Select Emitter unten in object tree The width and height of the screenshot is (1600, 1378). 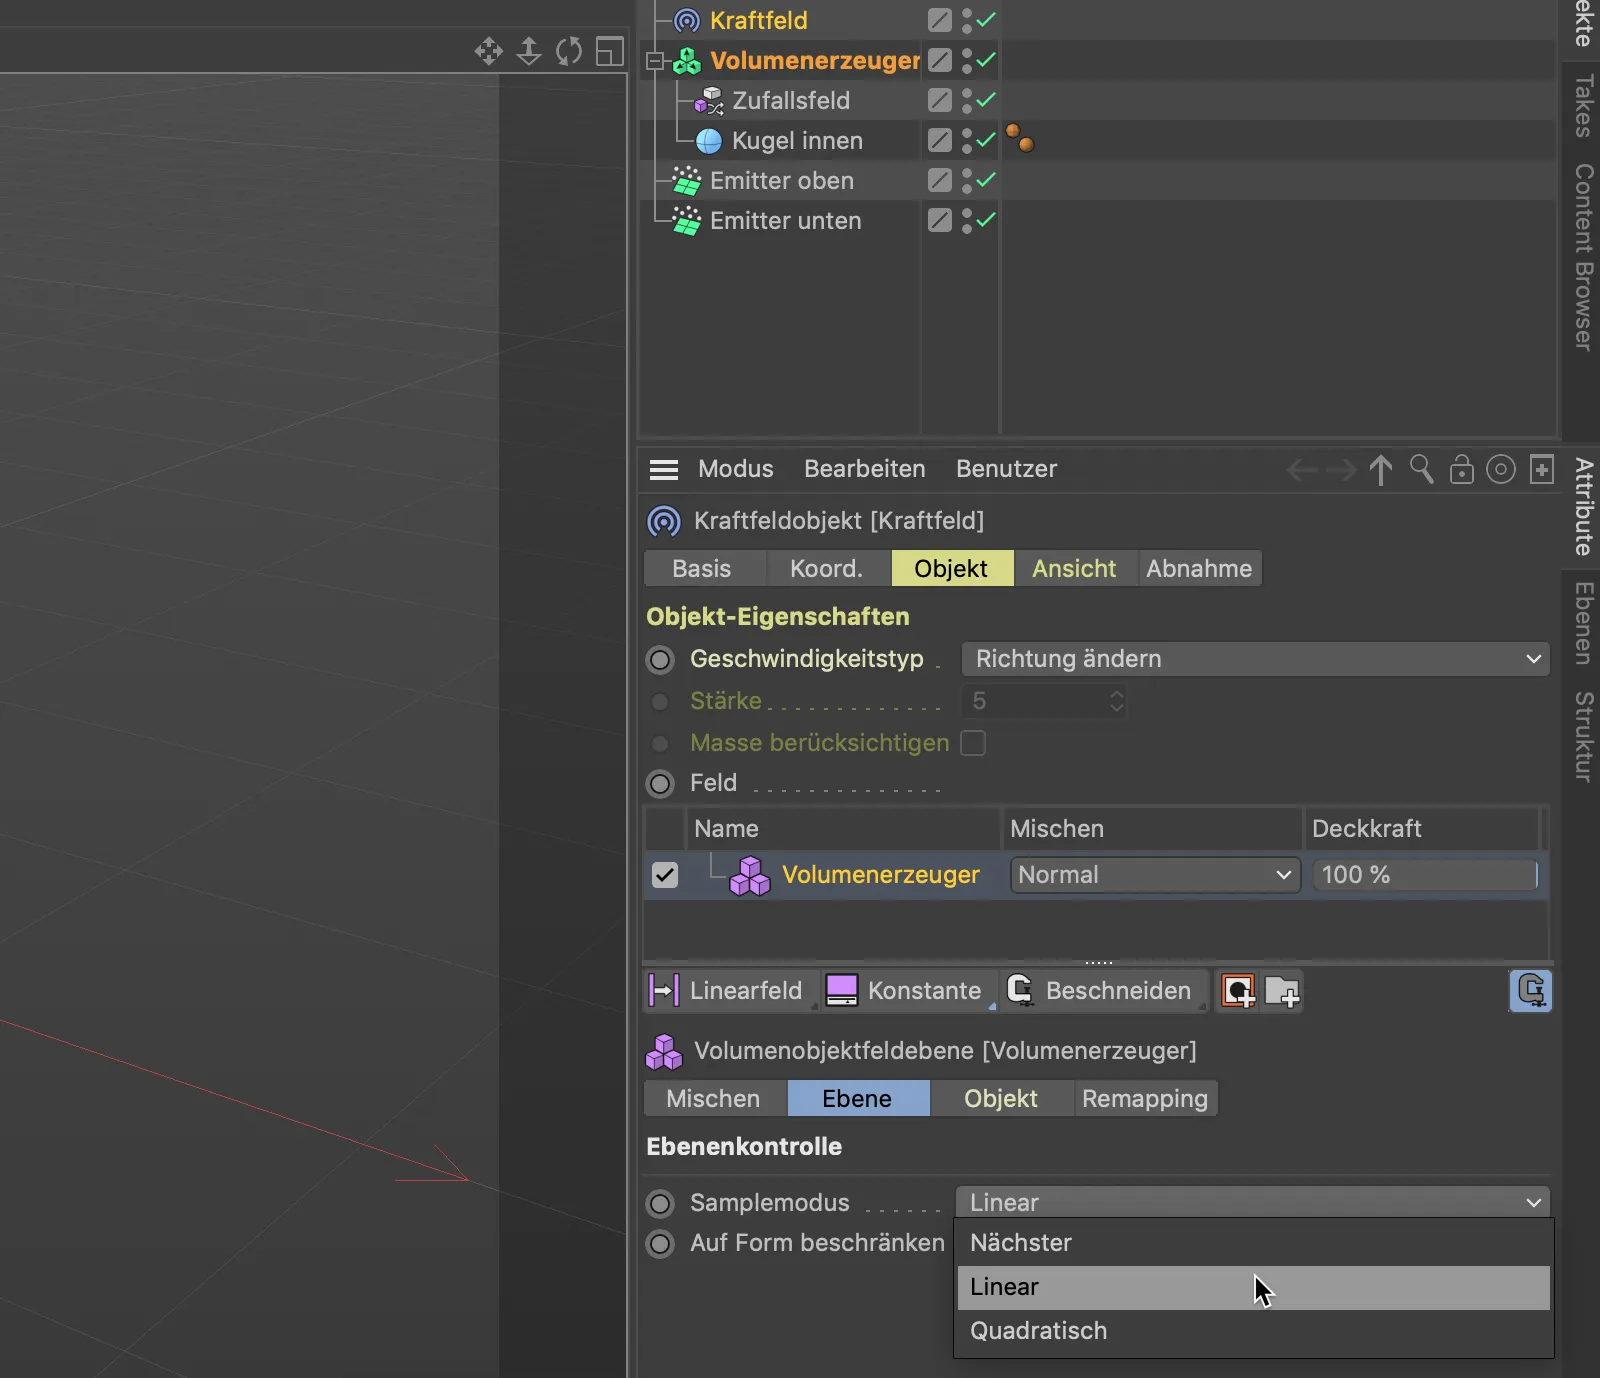(x=785, y=221)
